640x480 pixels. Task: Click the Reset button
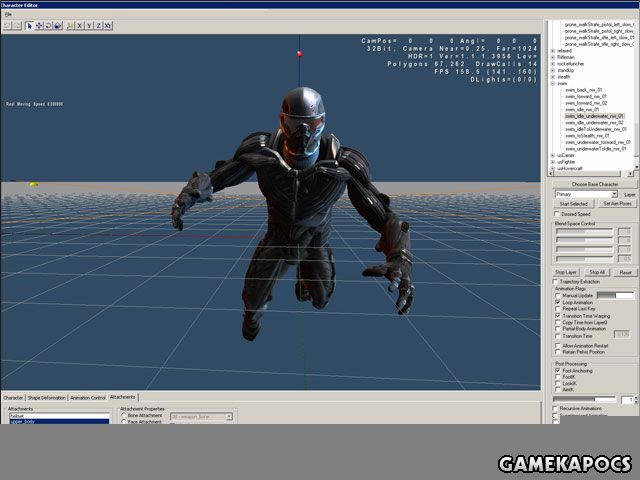625,272
